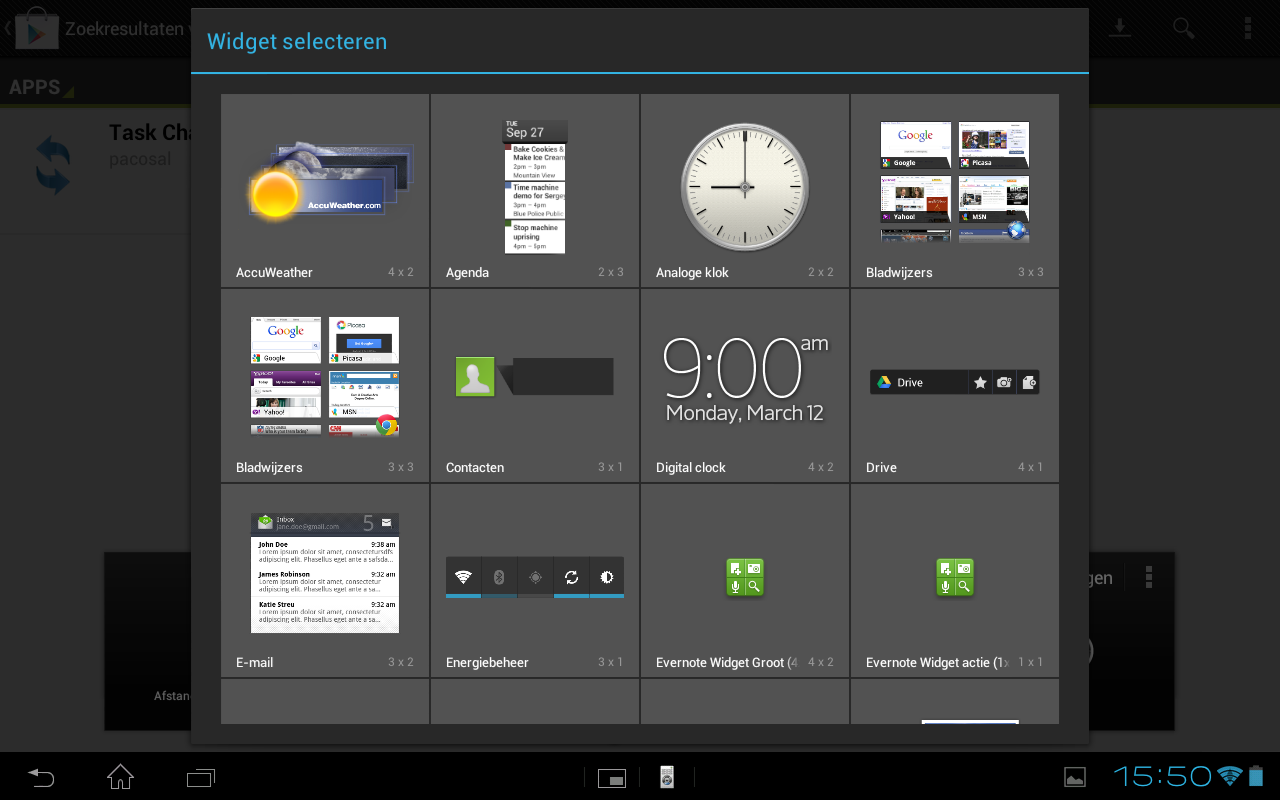This screenshot has width=1280, height=800.
Task: Tap the battery status icon
Action: [1257, 776]
